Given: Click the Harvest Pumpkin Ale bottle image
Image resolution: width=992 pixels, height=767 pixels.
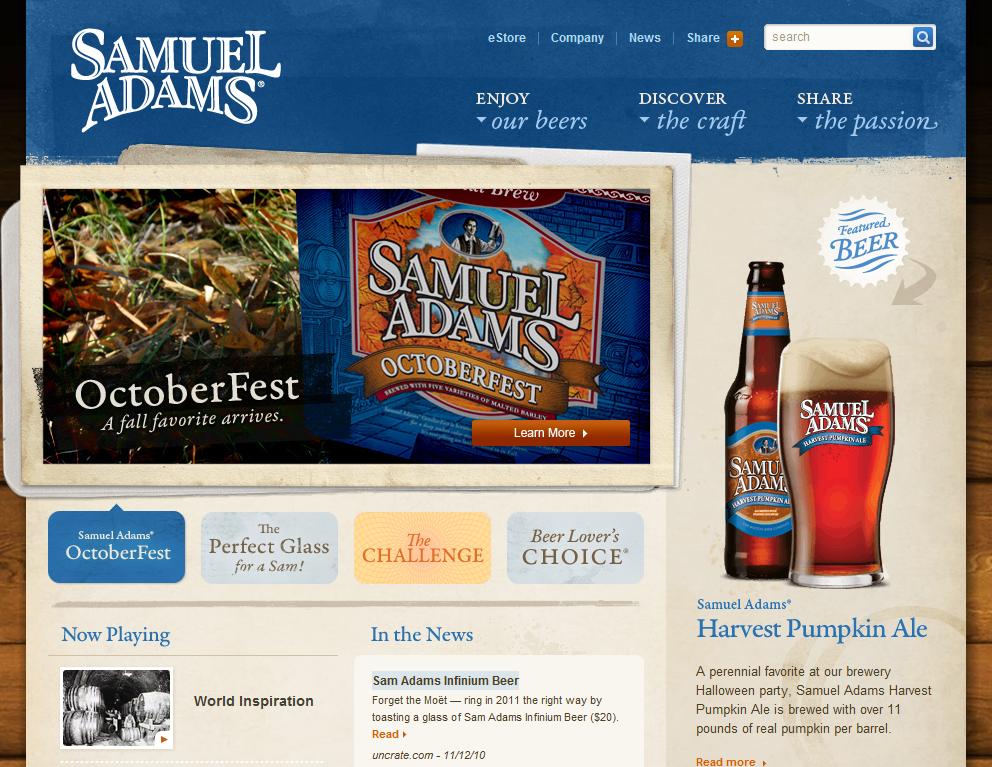Looking at the screenshot, I should (756, 420).
